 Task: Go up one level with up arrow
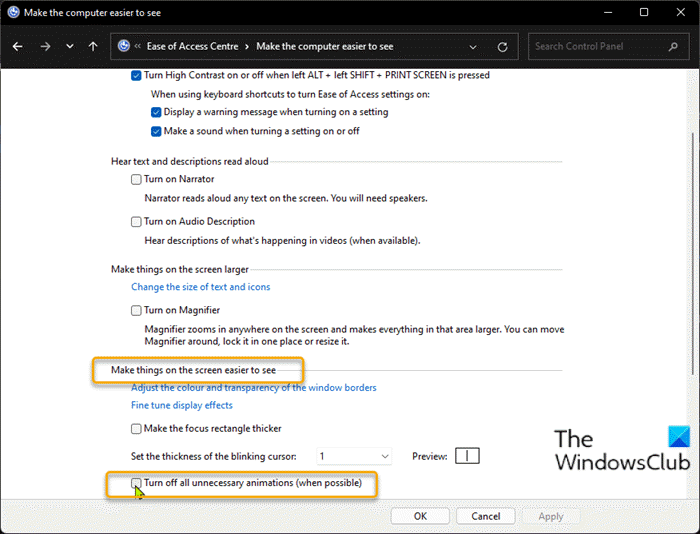(93, 46)
